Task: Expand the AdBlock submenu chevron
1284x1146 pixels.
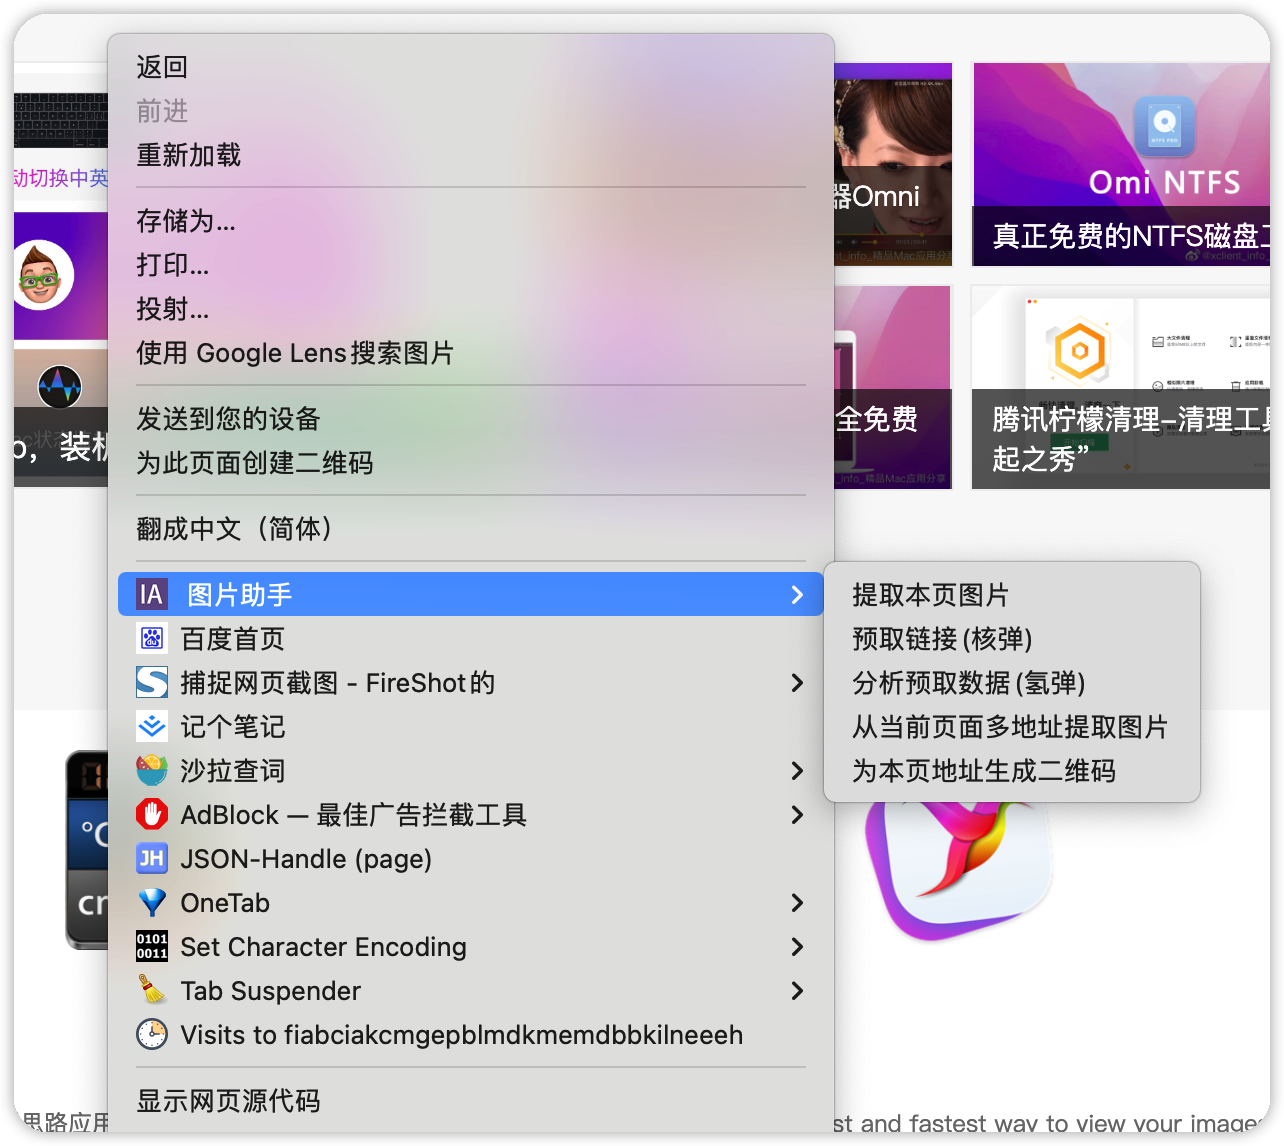Action: (x=797, y=815)
